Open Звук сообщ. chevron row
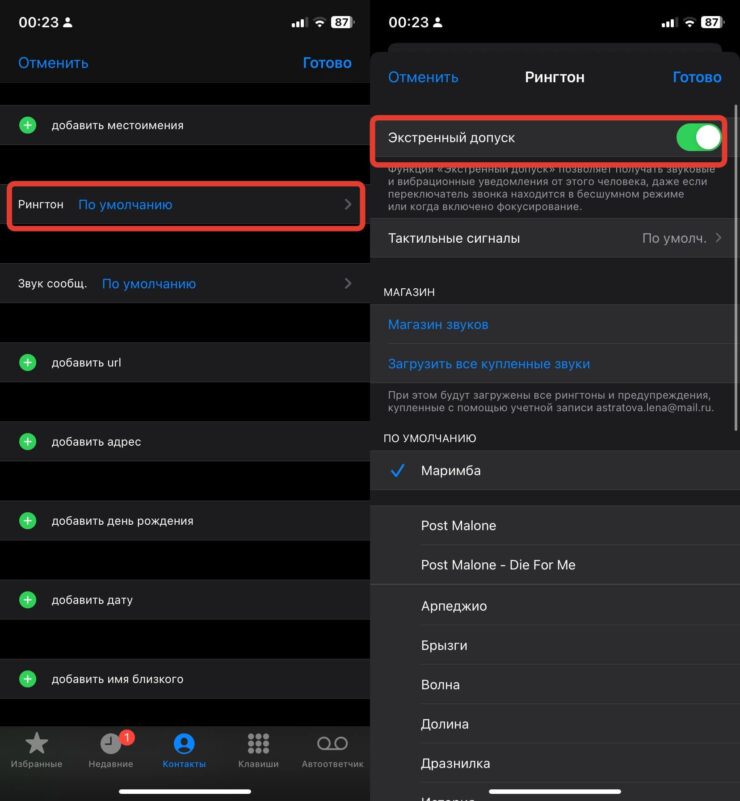This screenshot has height=801, width=740. 185,284
